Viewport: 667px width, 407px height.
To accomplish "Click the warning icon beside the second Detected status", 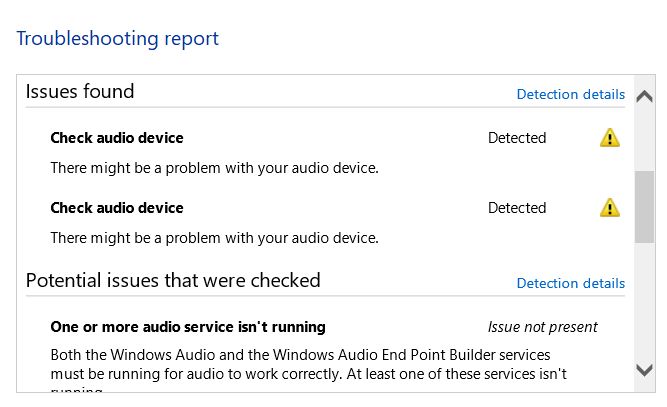I will (x=610, y=208).
